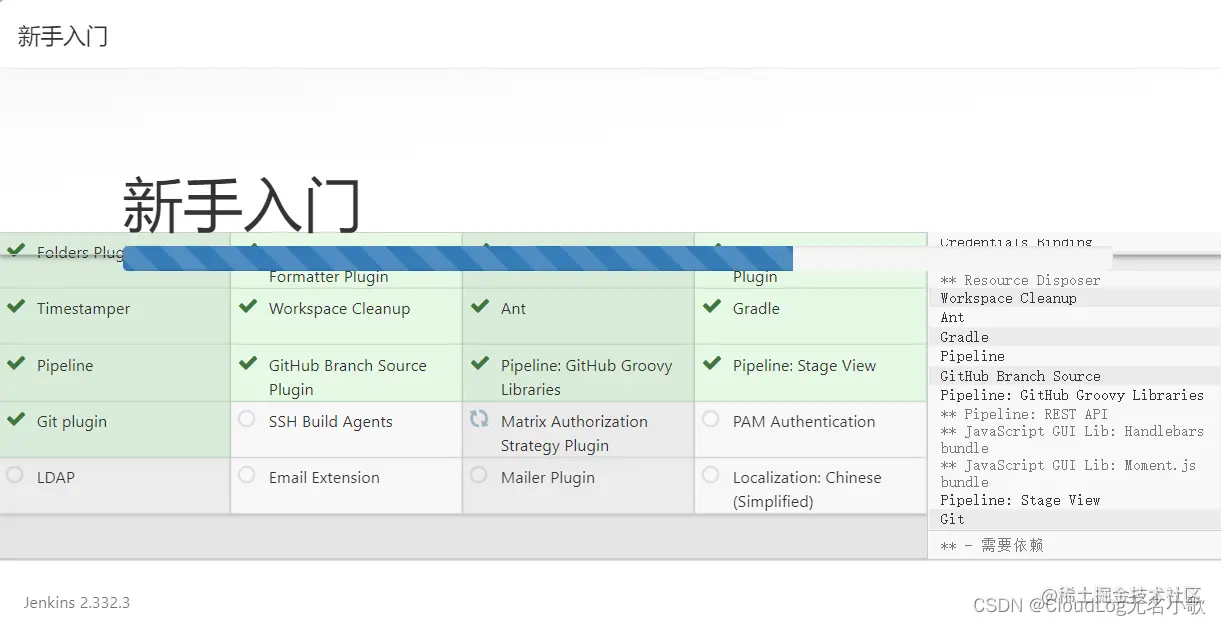Click pending circle for Localization: Chinese
The image size is (1221, 625).
(711, 475)
